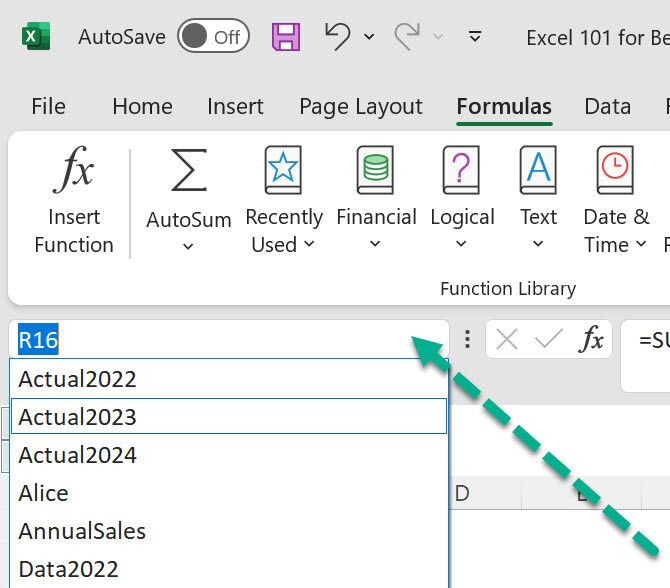Switch to the Home tab
670x588 pixels.
point(142,106)
